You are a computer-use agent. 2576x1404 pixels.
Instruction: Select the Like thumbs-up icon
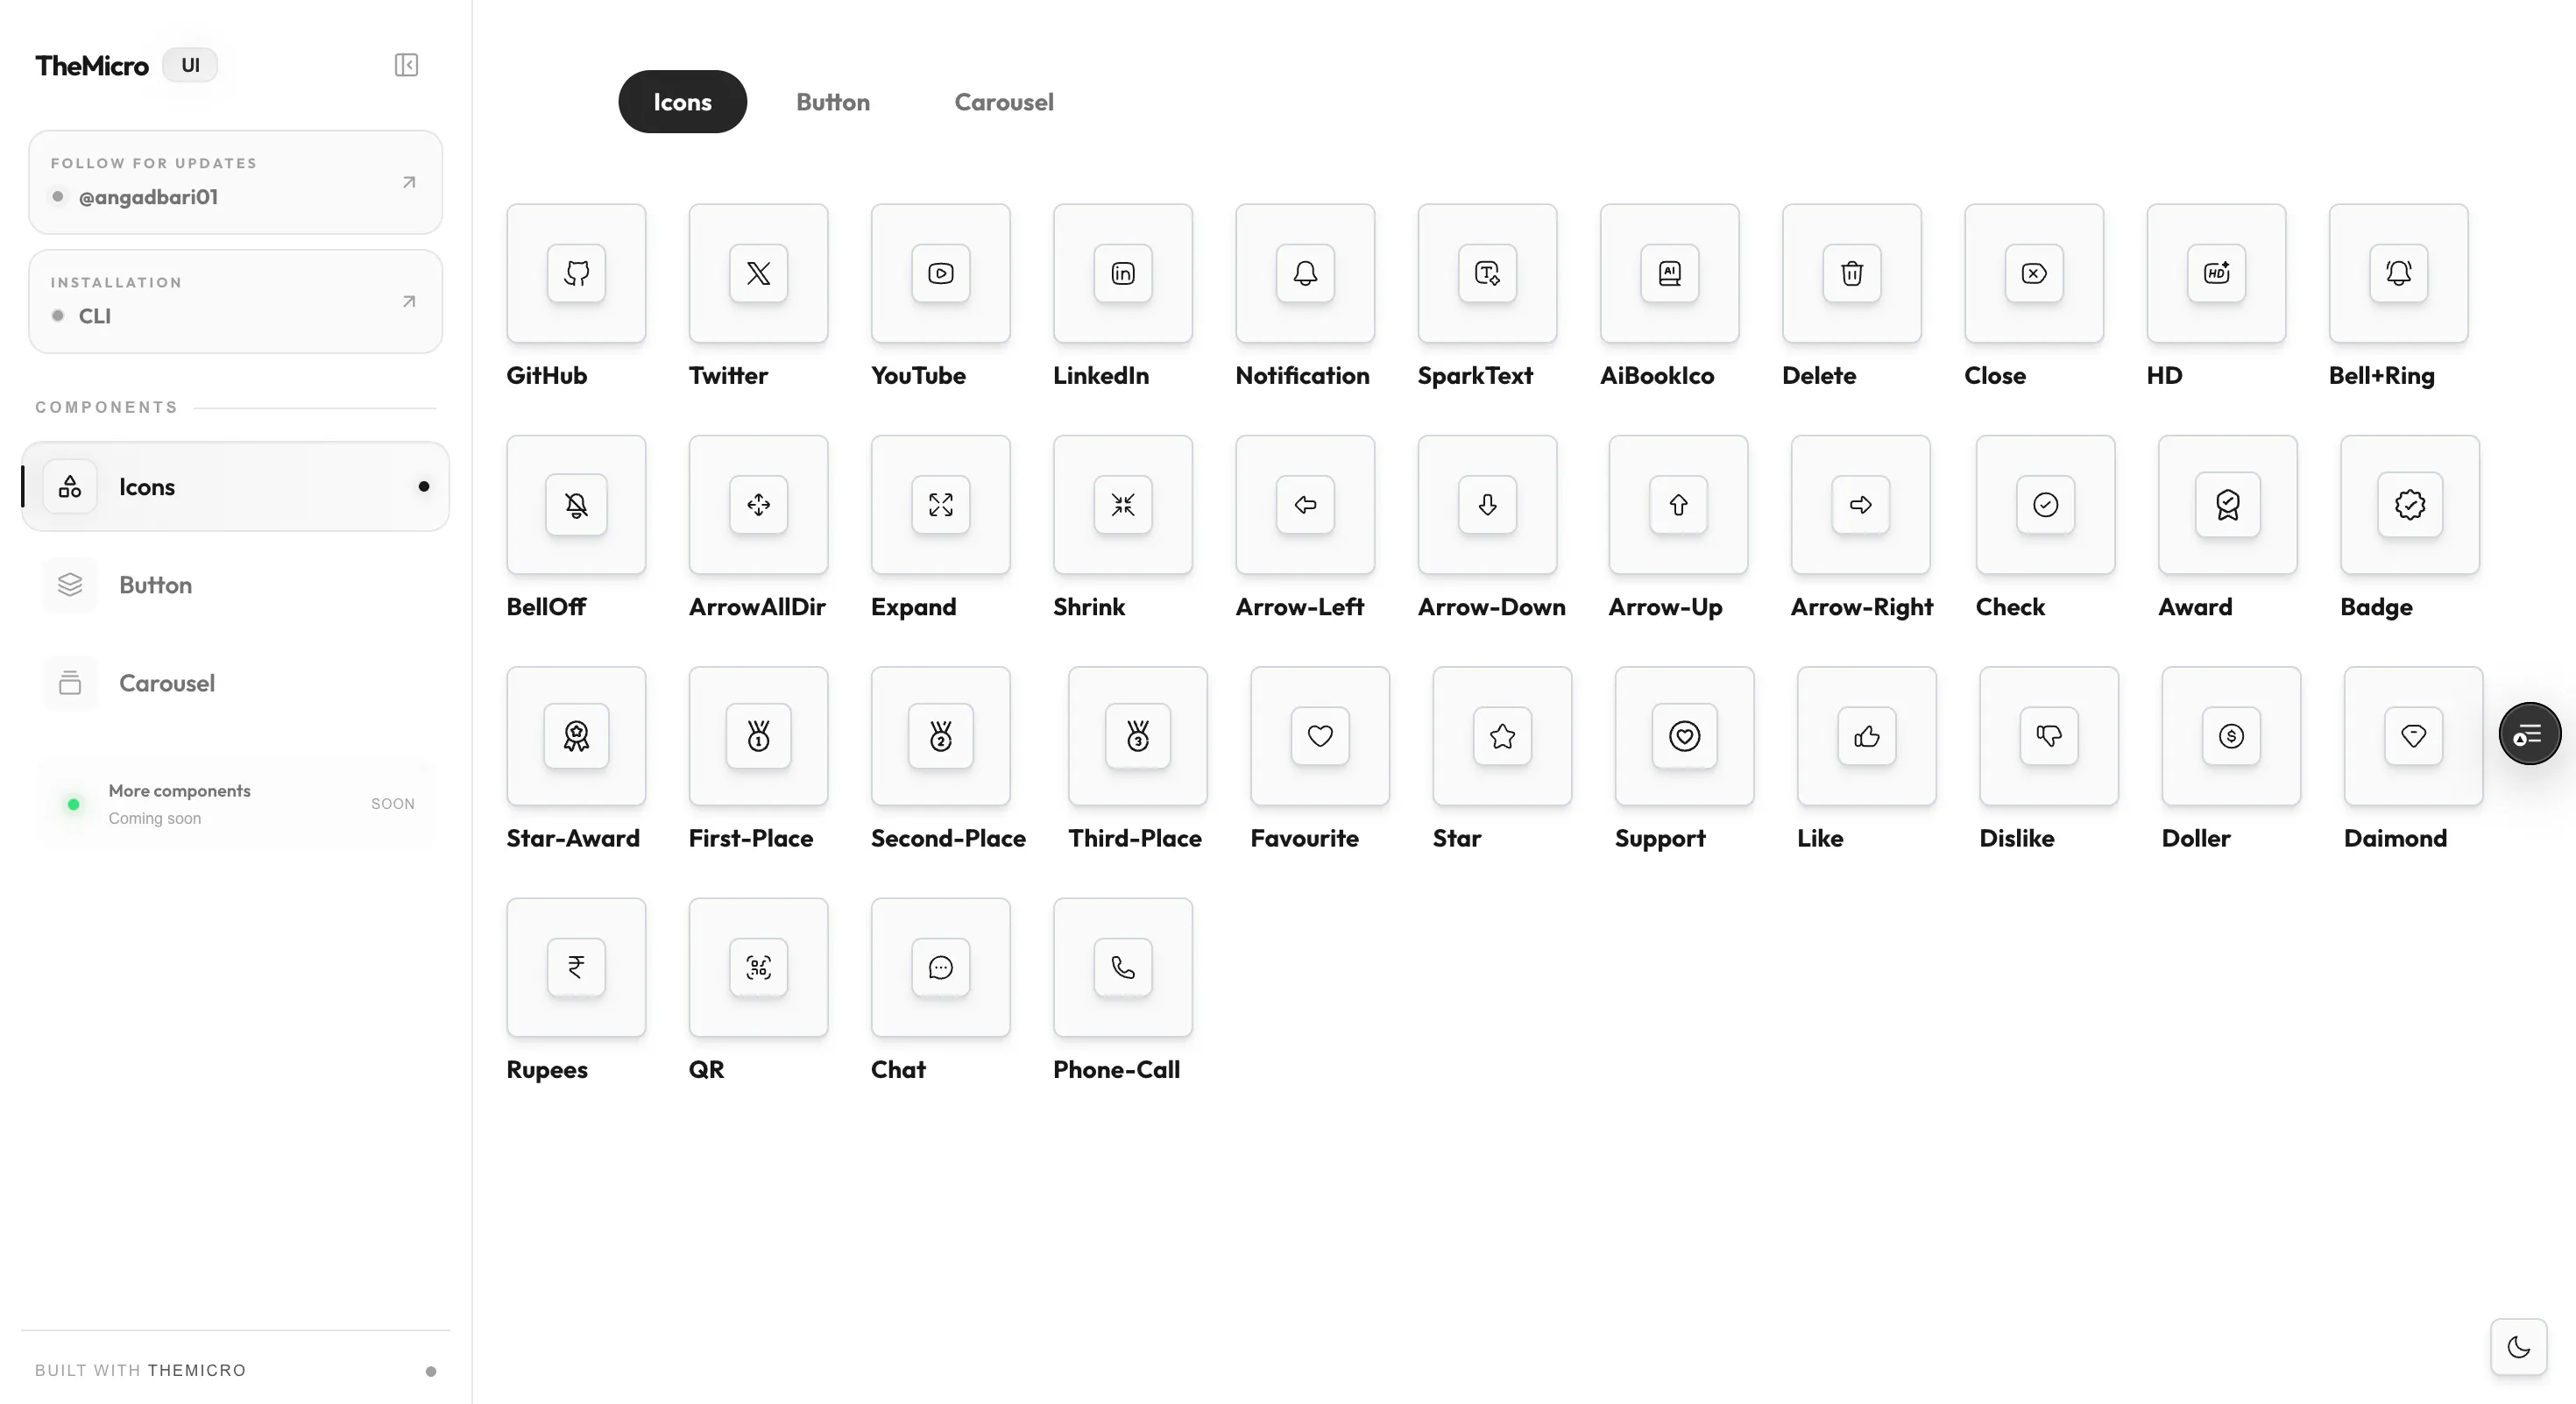coord(1866,736)
